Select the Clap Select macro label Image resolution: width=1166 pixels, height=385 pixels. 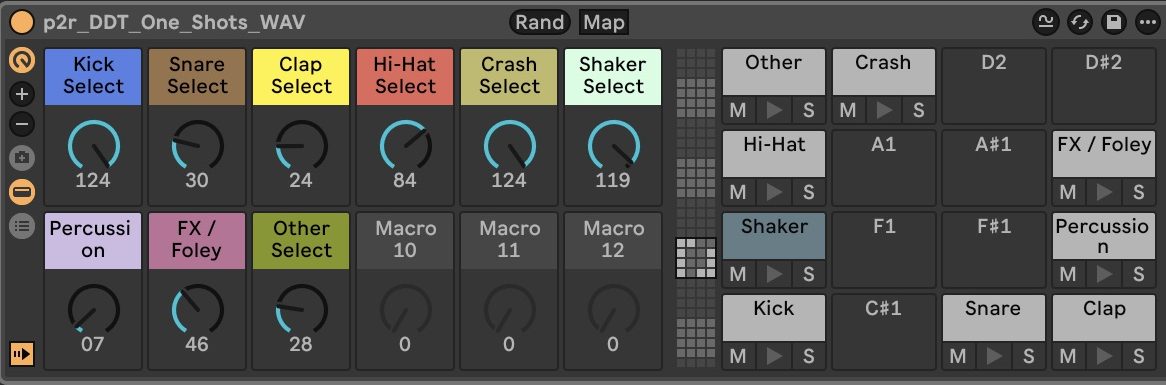point(301,77)
